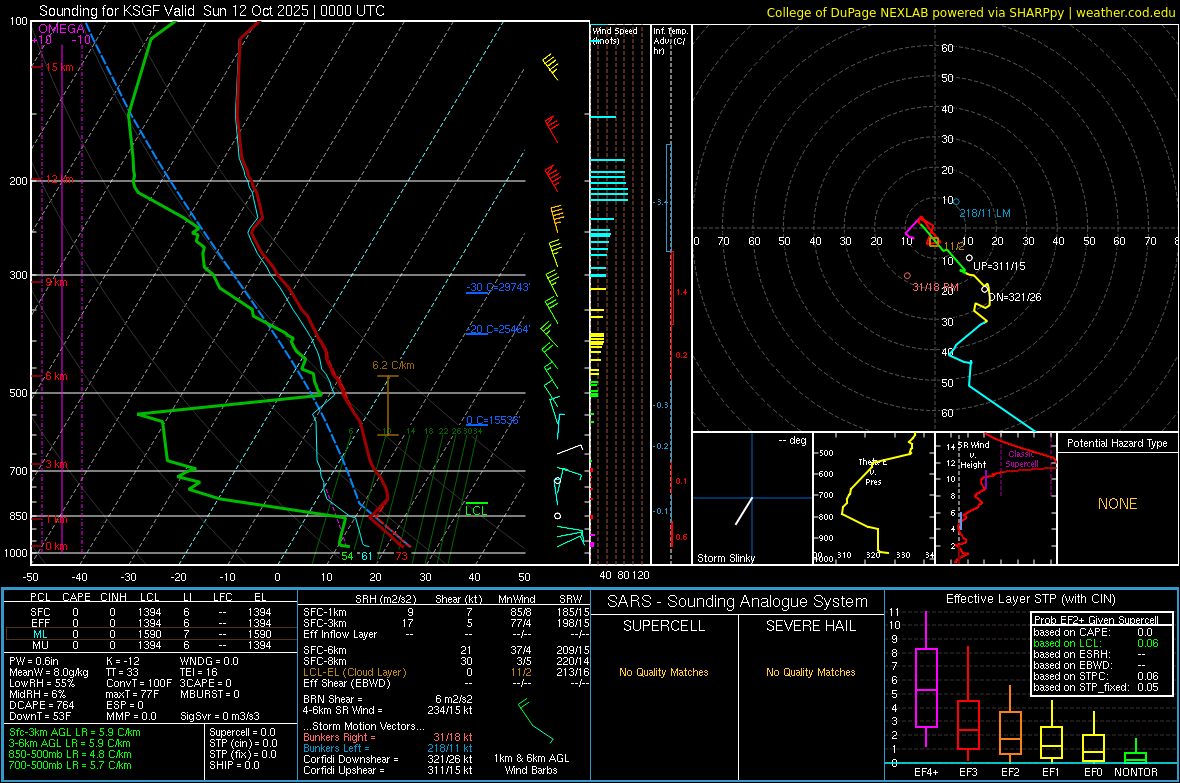1180x783 pixels.
Task: Click the '-30 C=29743' height label
Action: tap(498, 287)
